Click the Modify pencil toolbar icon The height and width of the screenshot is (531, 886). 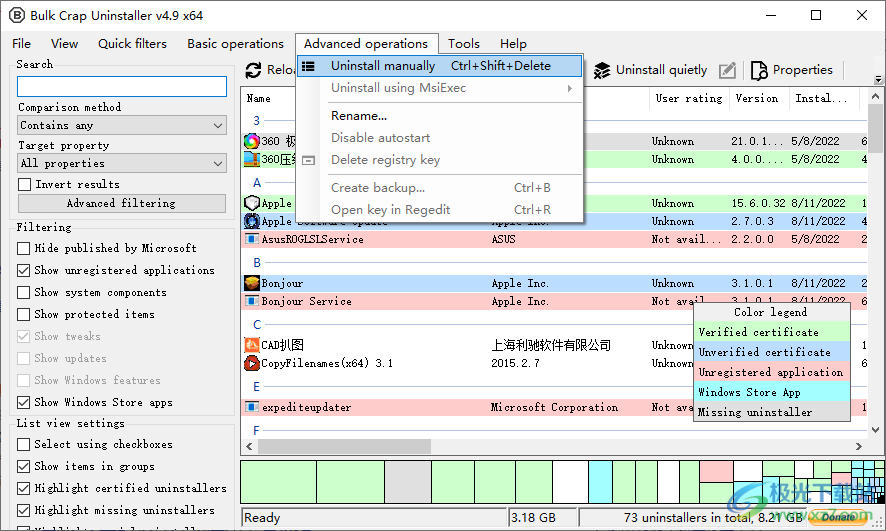point(727,70)
